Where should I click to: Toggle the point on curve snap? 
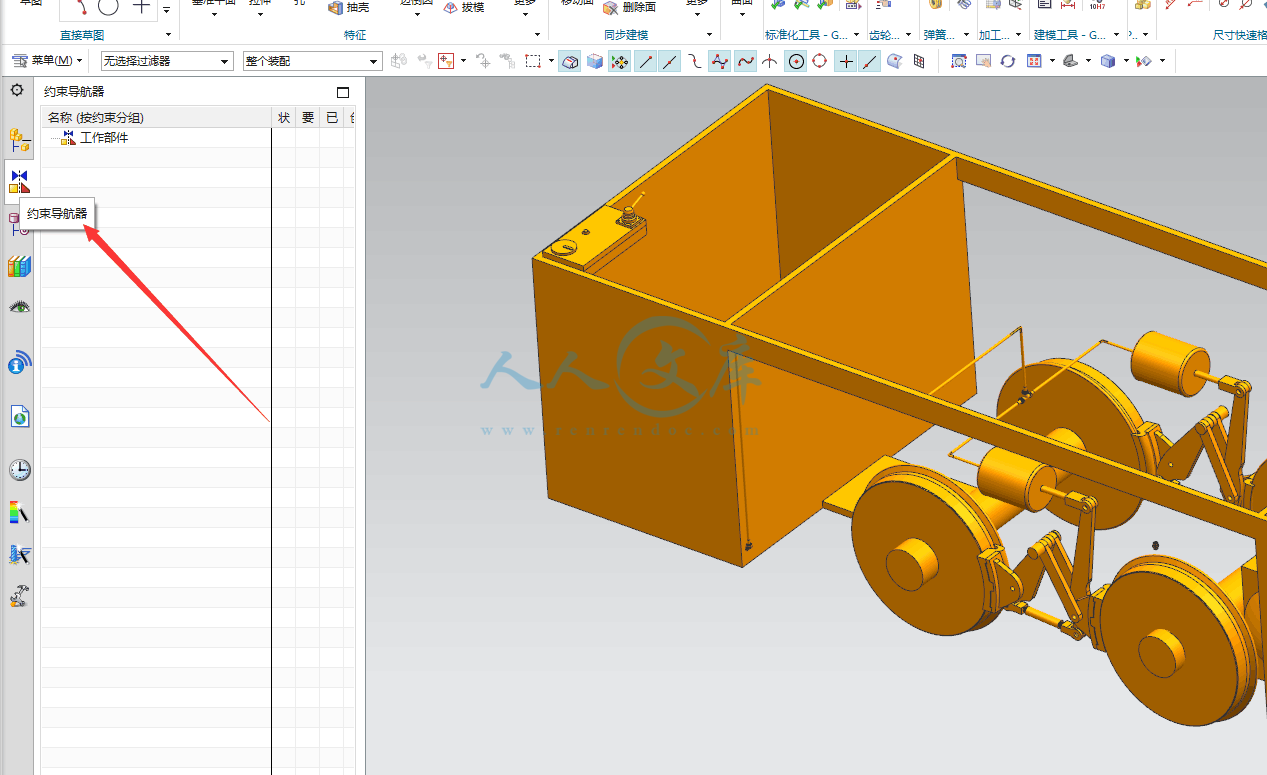tap(870, 61)
